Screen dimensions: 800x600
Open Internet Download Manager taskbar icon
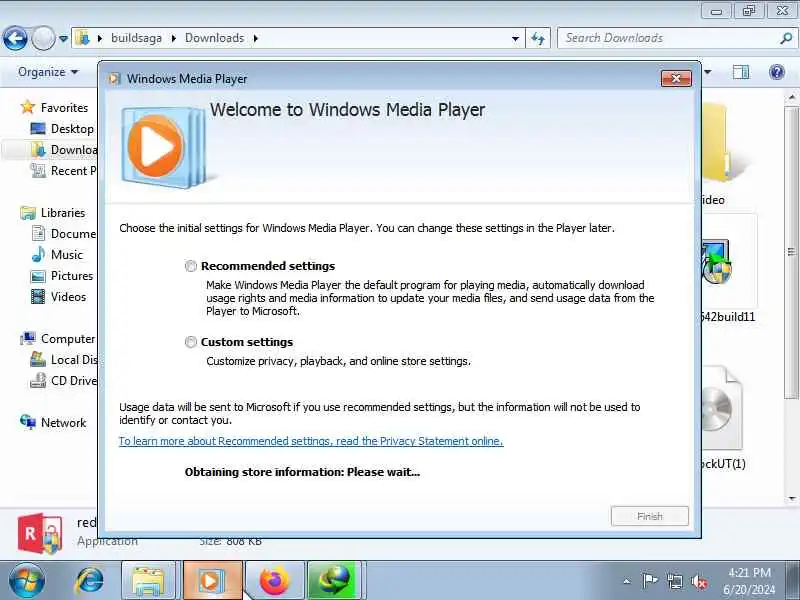(335, 581)
